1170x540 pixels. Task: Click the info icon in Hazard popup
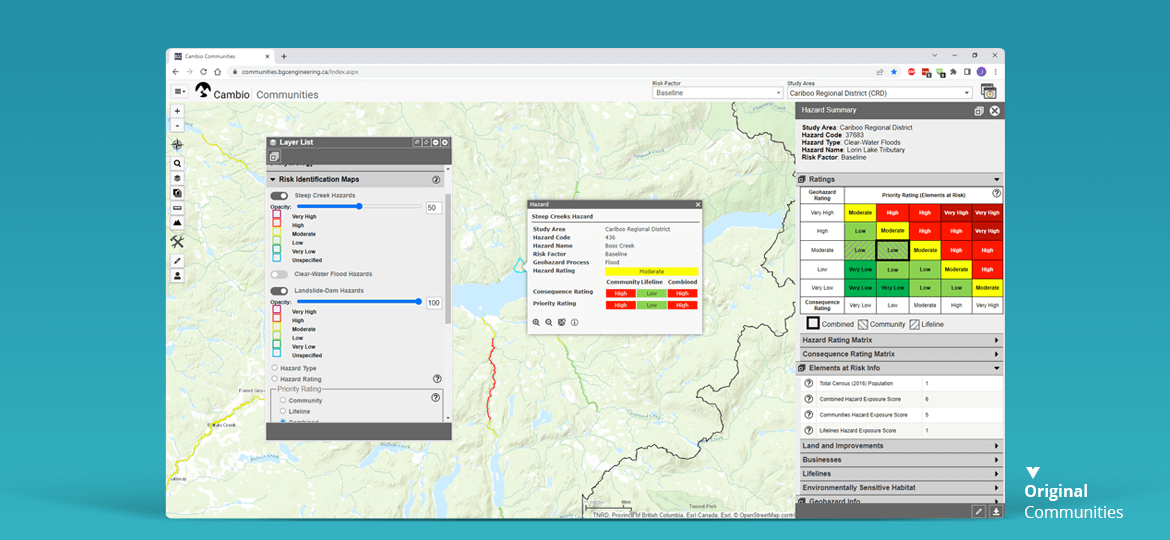tap(575, 323)
